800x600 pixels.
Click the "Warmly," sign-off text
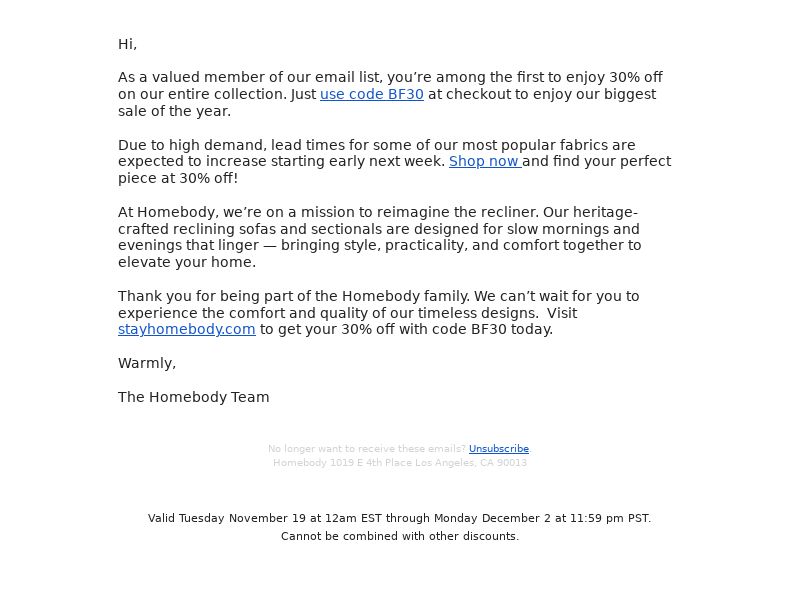[147, 363]
